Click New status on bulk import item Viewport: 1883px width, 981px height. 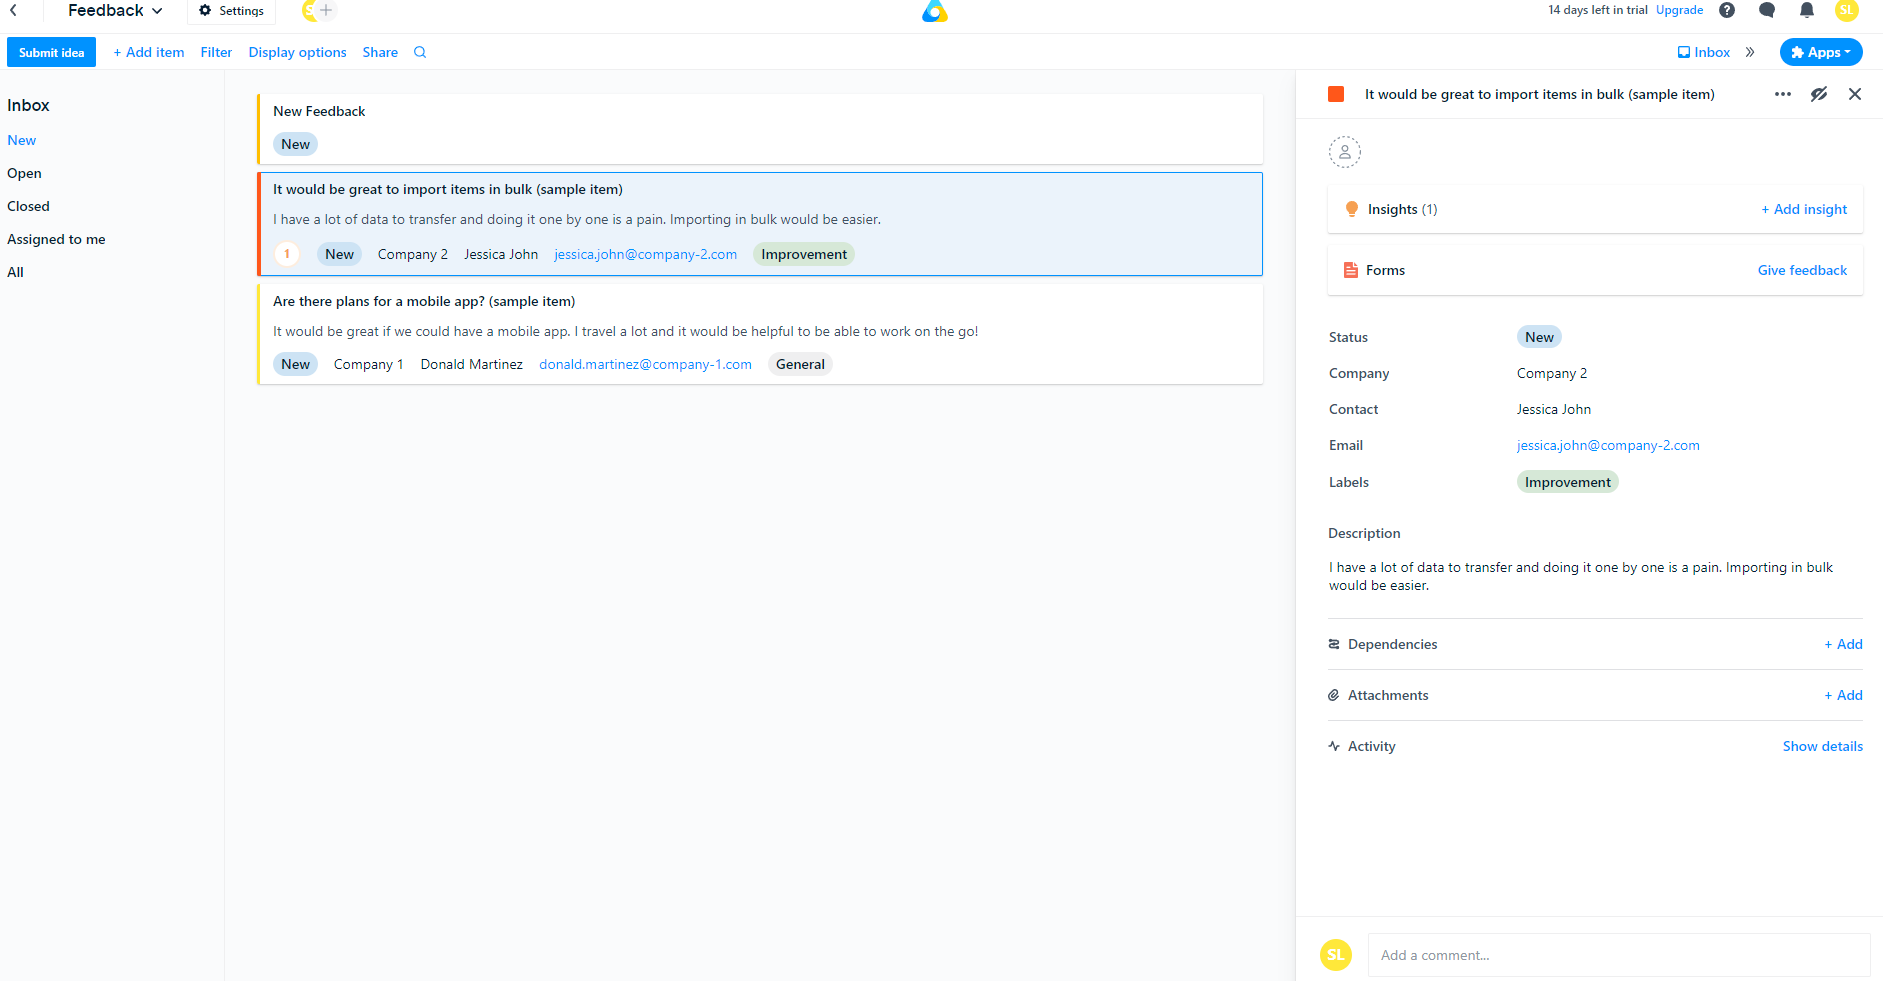(x=339, y=254)
